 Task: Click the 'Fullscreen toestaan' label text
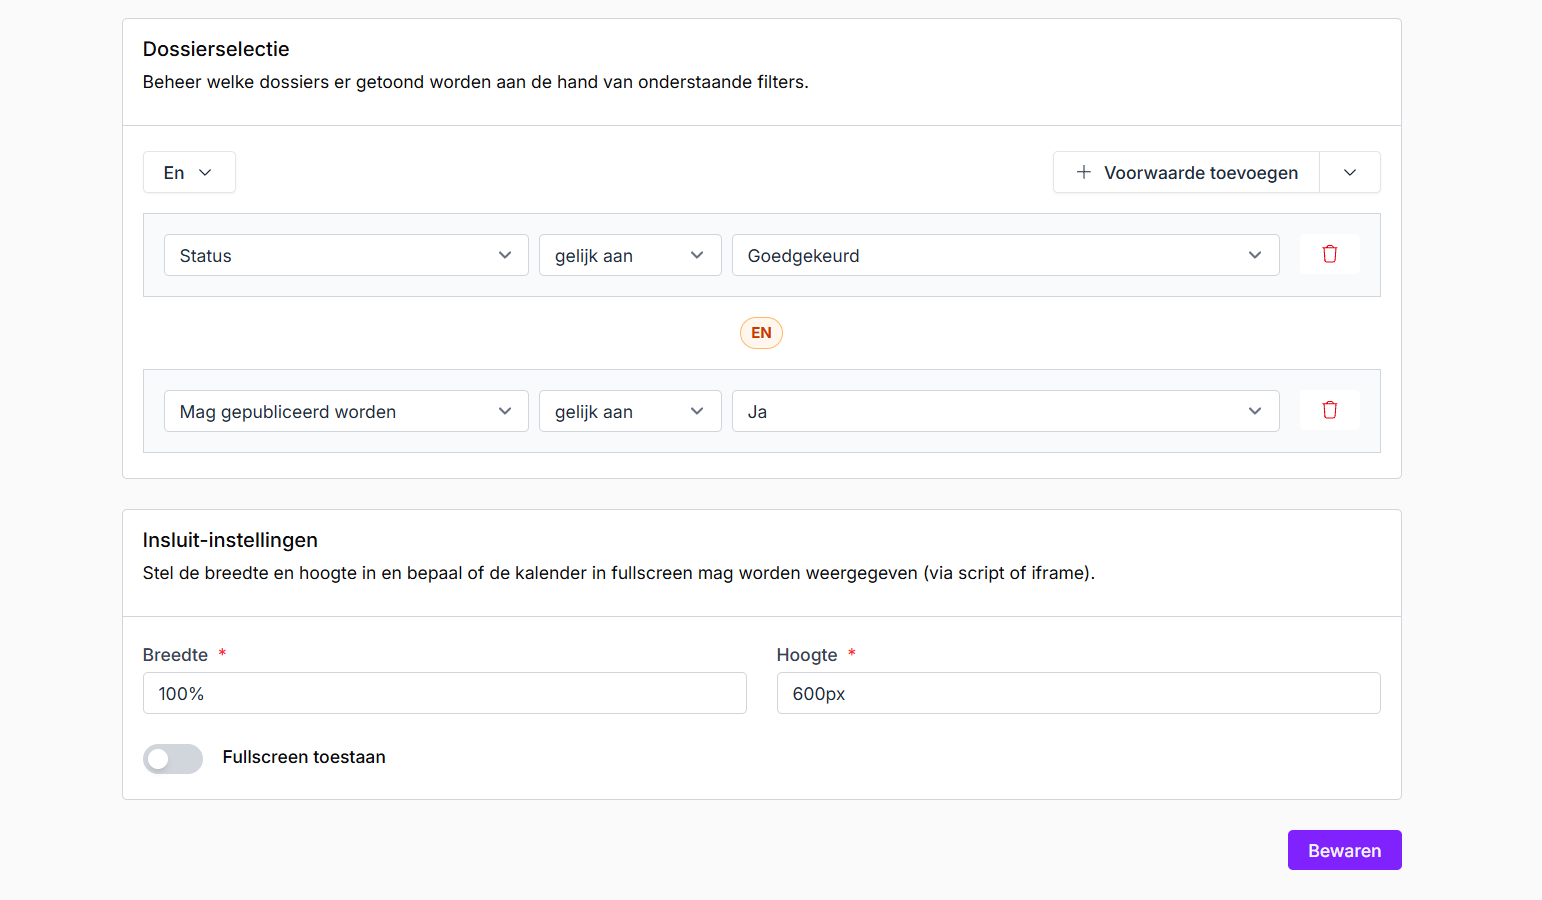point(304,758)
